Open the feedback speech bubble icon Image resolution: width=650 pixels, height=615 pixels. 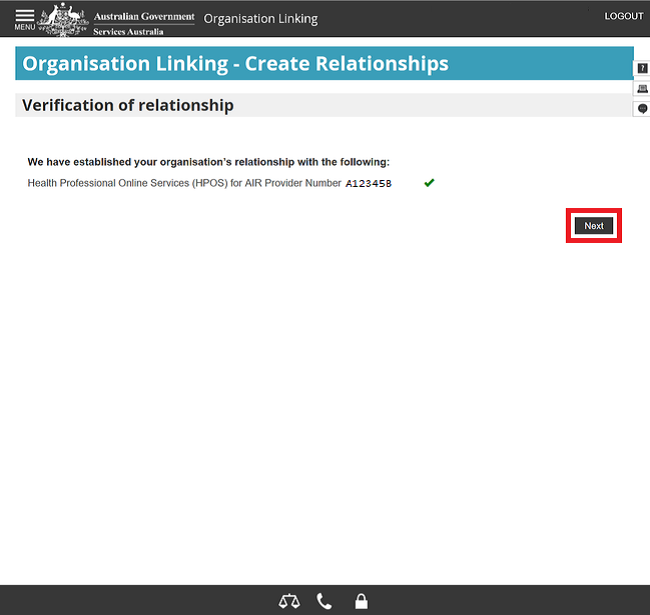tap(642, 109)
